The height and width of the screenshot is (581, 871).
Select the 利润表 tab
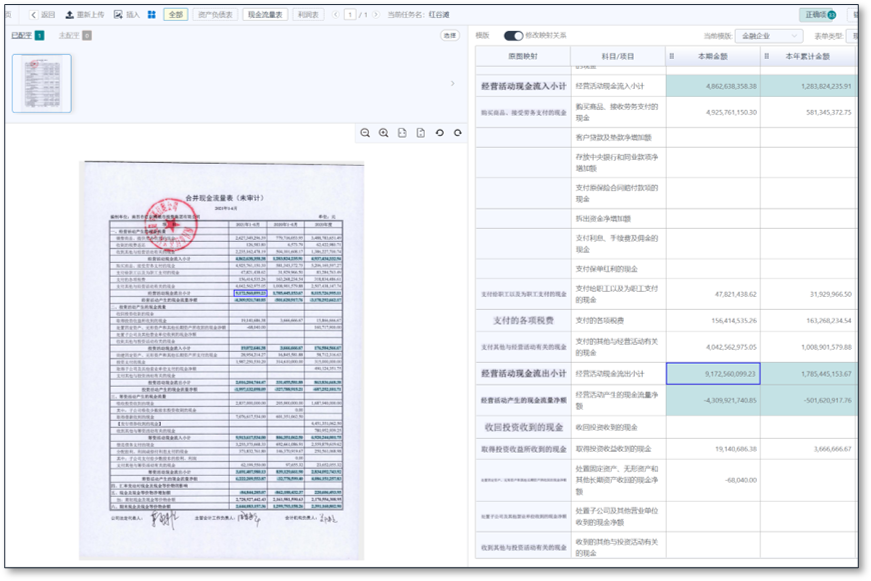(x=309, y=15)
